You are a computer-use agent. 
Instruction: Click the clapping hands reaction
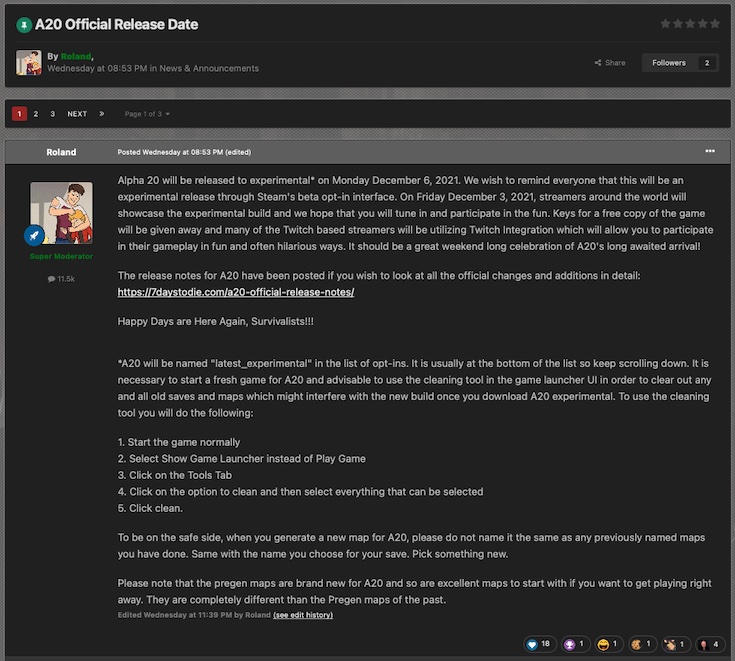[668, 645]
